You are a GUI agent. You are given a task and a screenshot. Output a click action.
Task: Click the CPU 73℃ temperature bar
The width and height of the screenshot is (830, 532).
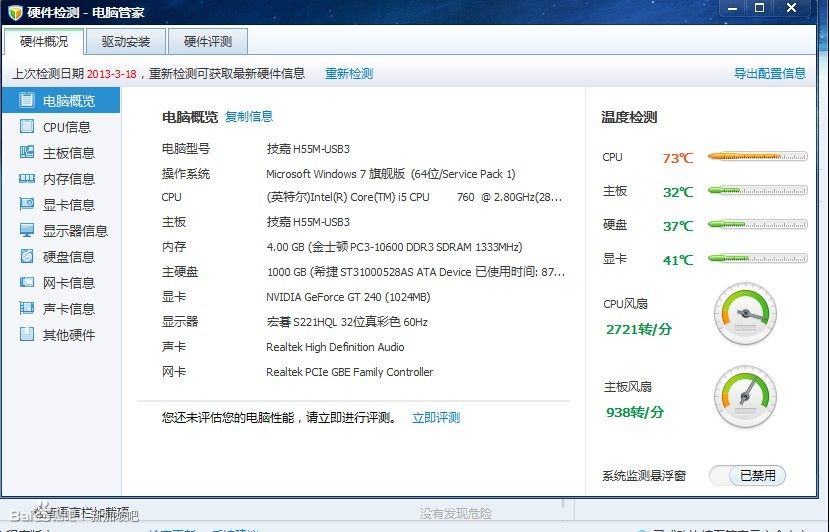pyautogui.click(x=757, y=156)
